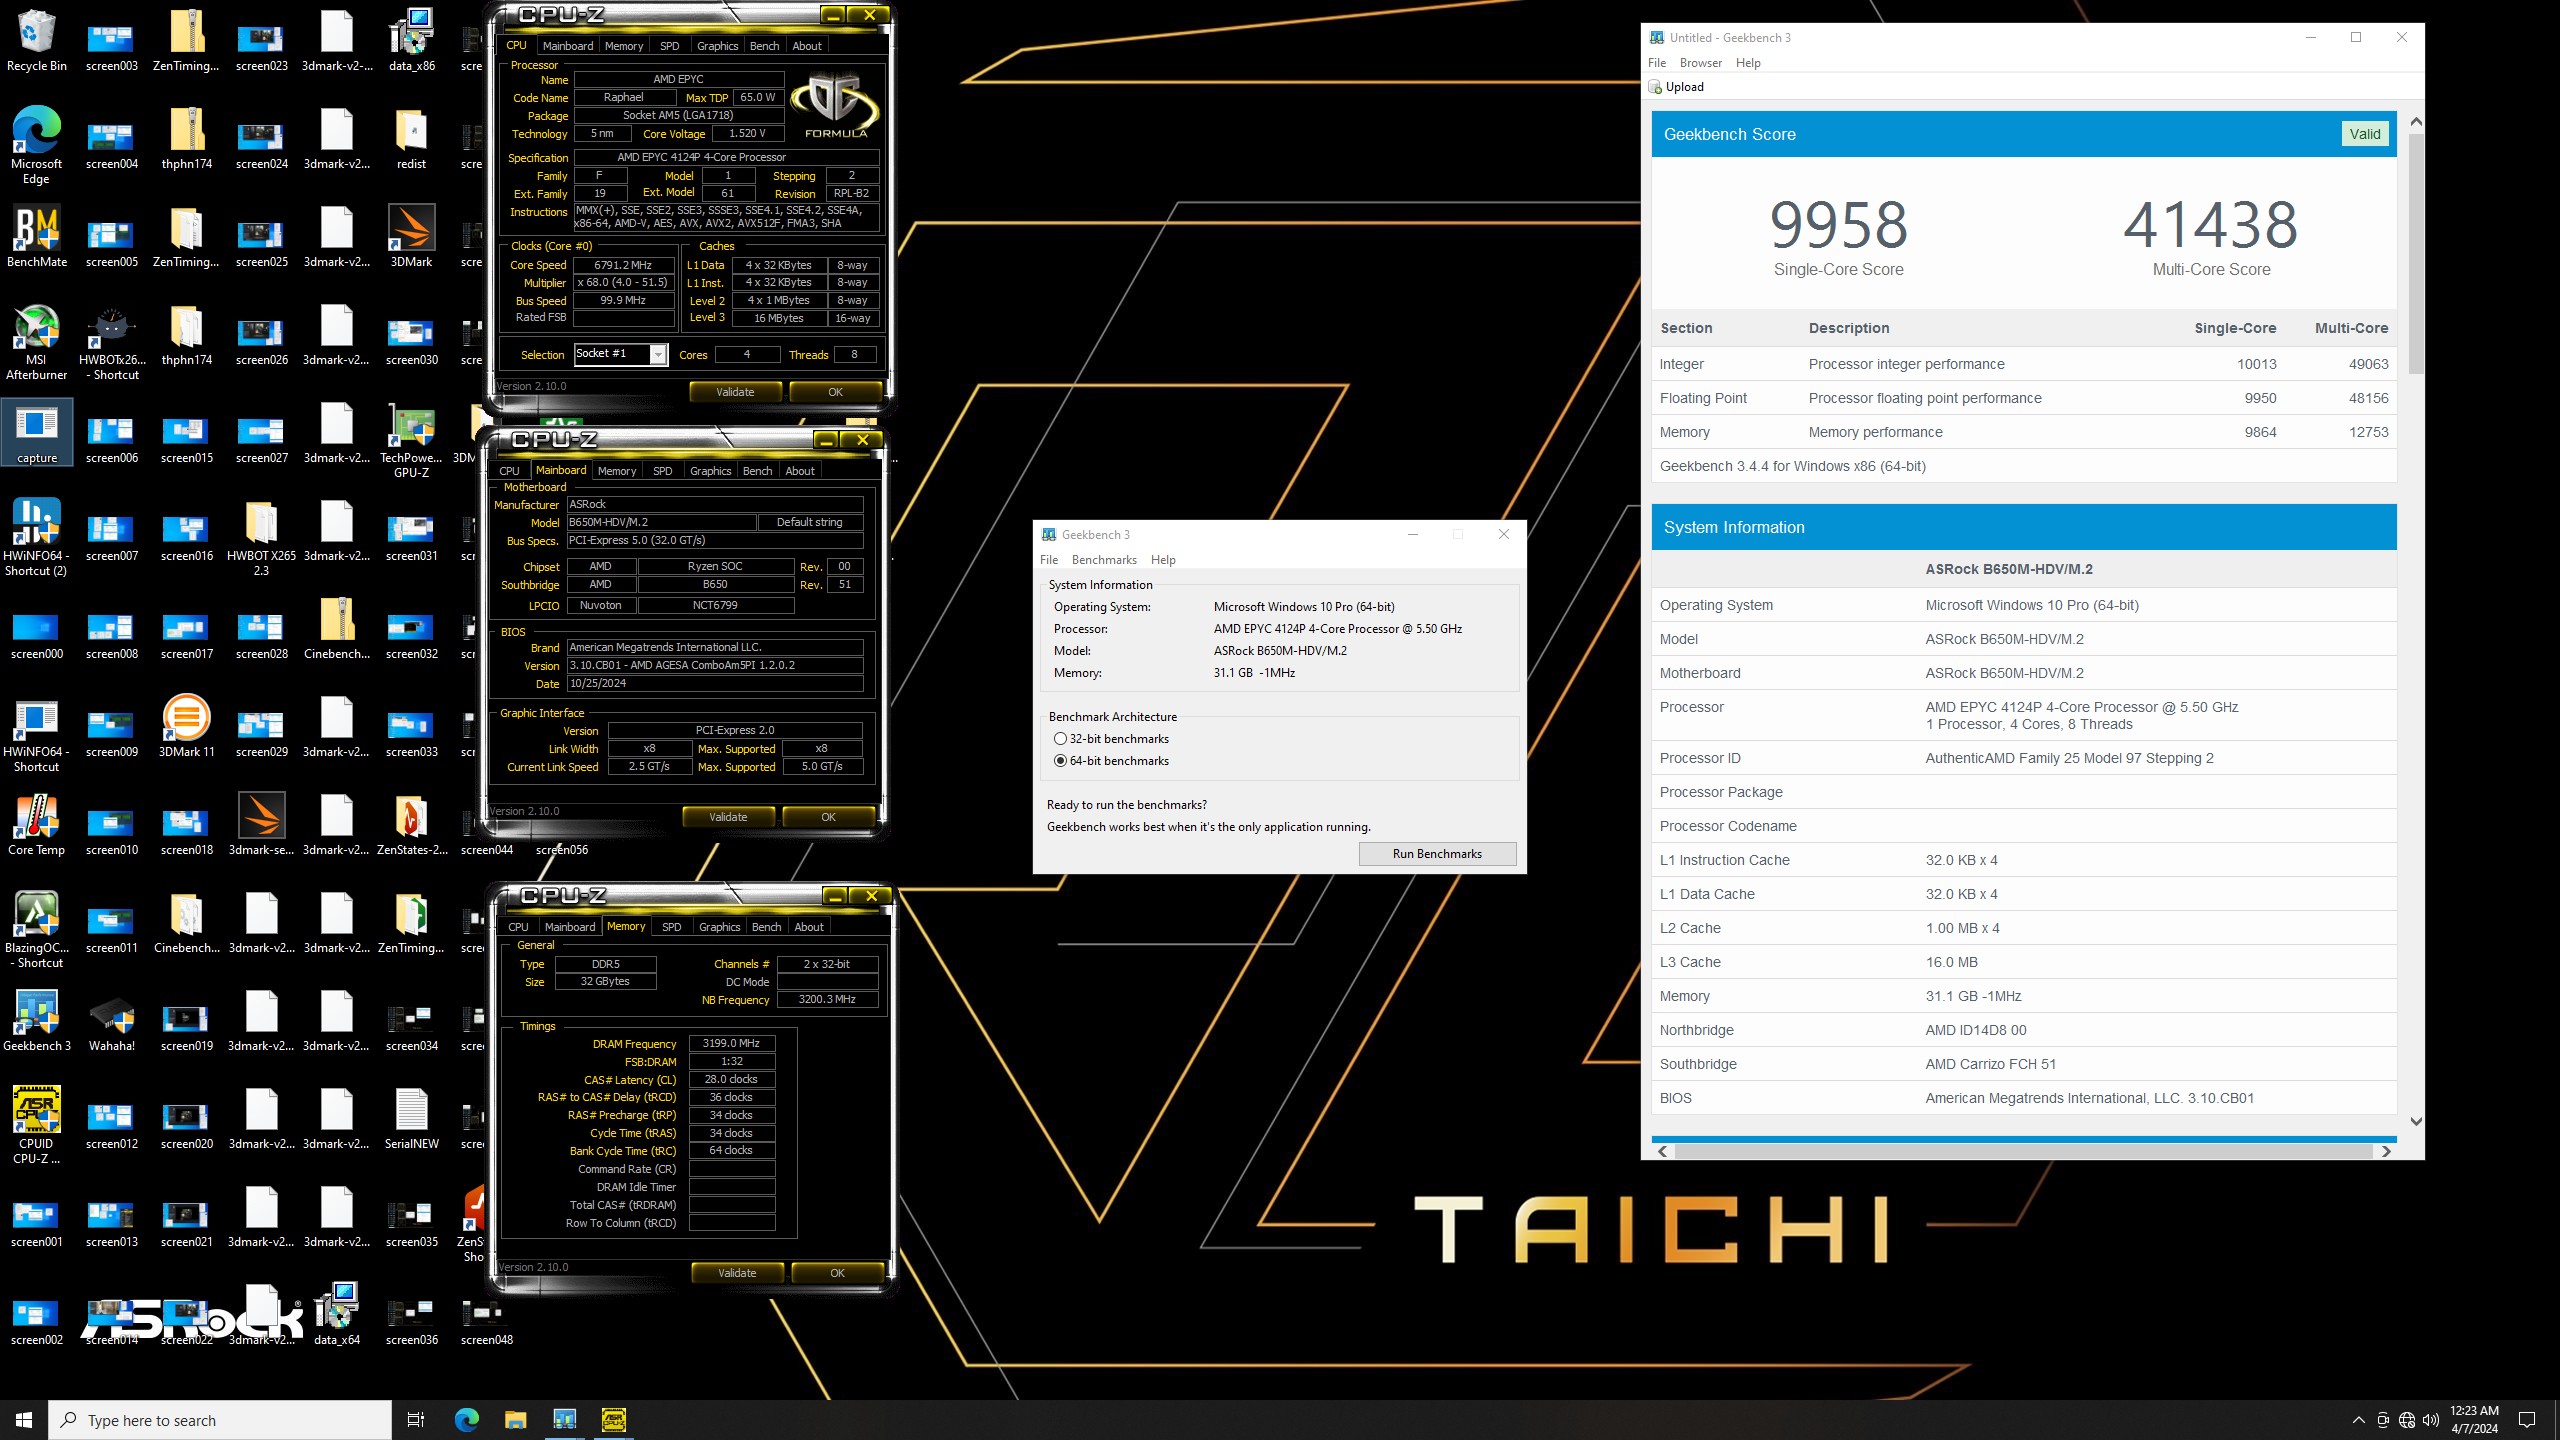The image size is (2560, 1440).
Task: Open the Cinebench zip folder icon
Action: (336, 629)
